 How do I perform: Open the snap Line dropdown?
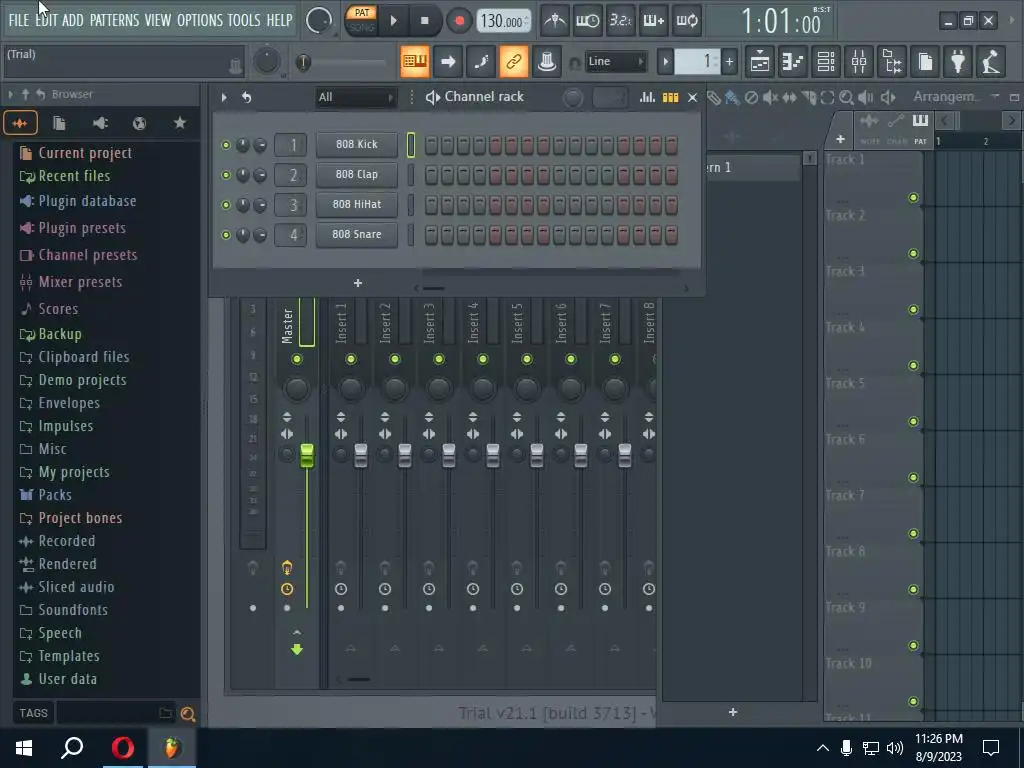click(615, 61)
